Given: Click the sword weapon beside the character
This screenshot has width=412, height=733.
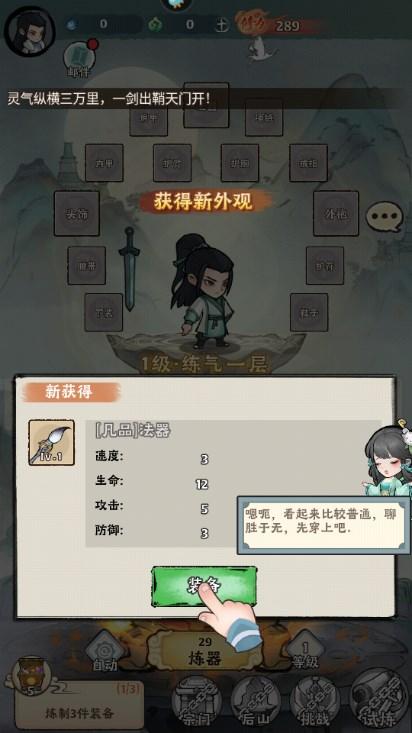Looking at the screenshot, I should [x=129, y=268].
